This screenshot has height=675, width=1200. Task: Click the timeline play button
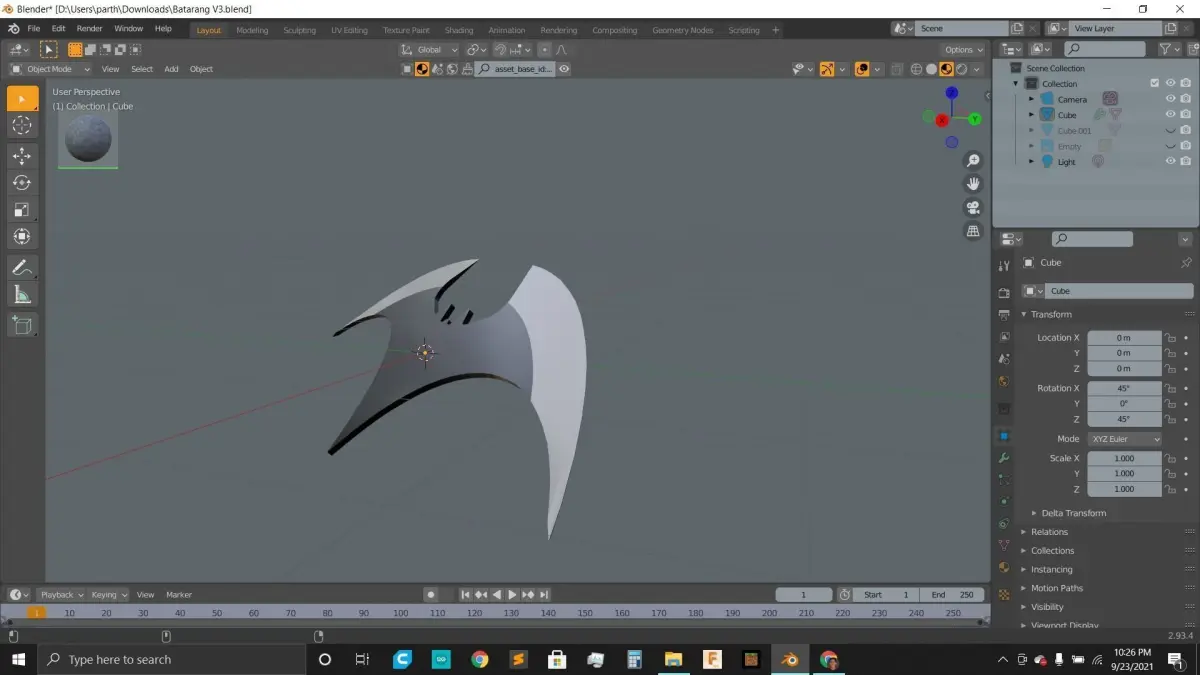(x=513, y=595)
